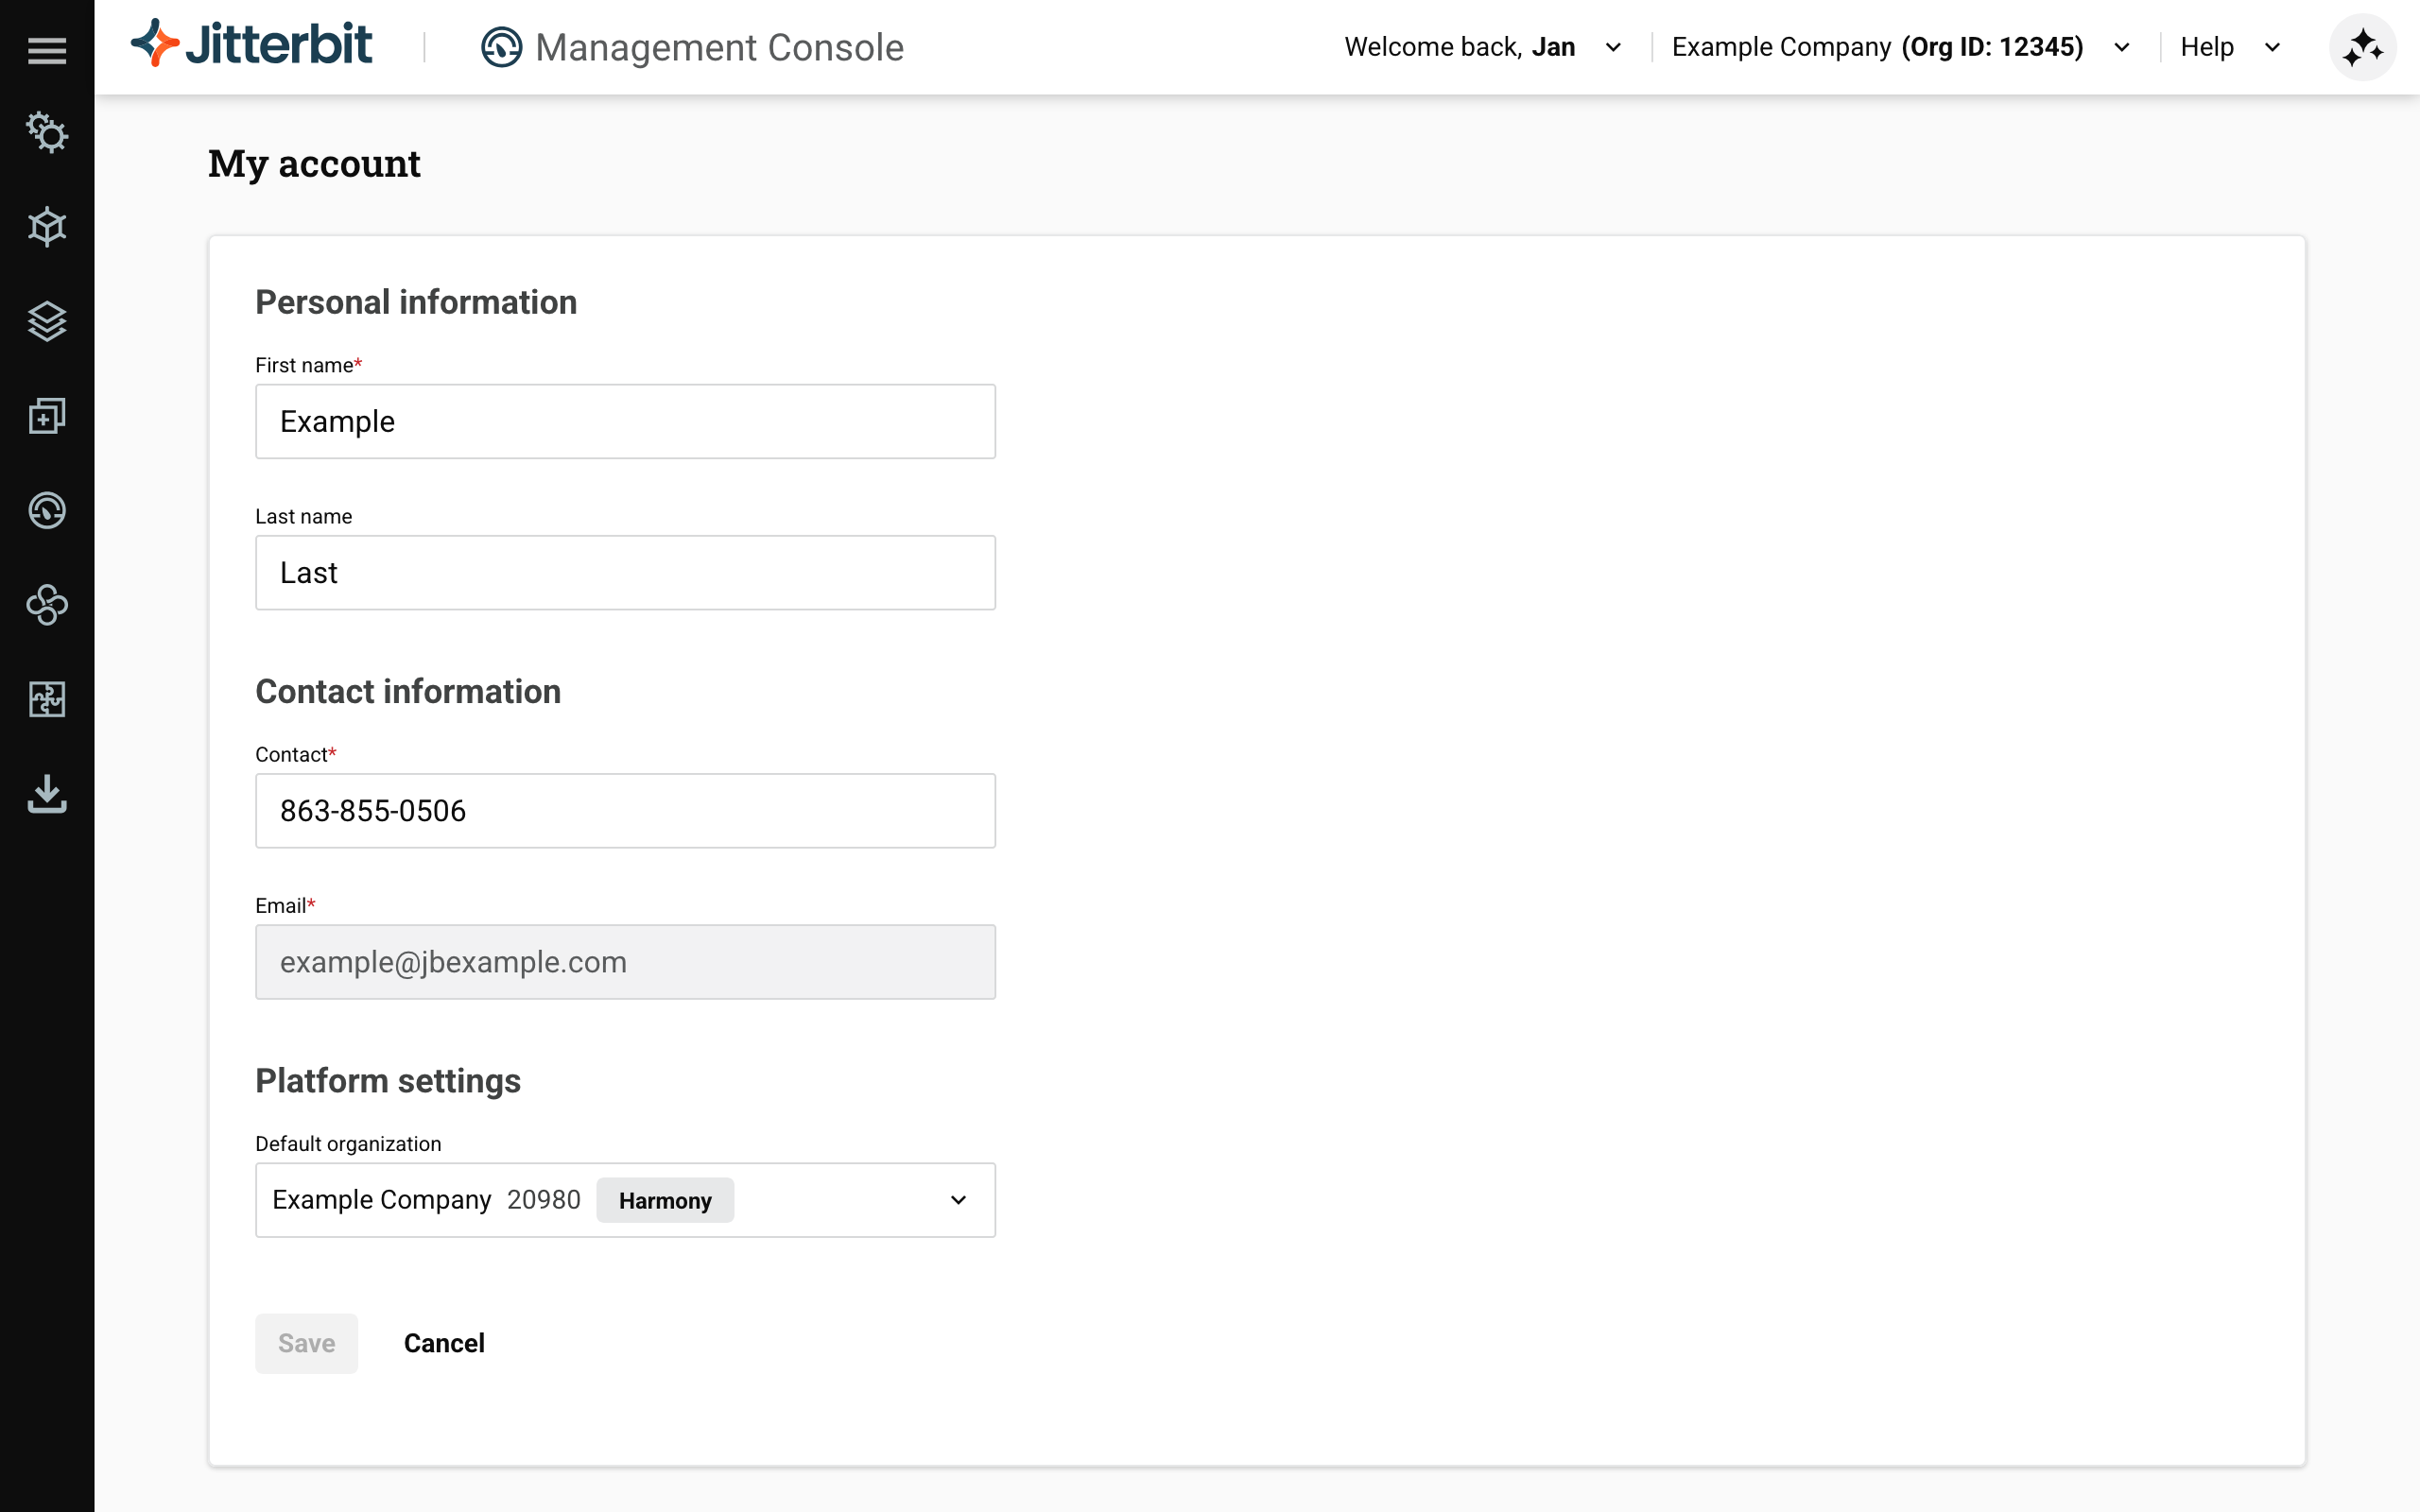
Task: Open the puzzle piece sidebar icon
Action: point(47,699)
